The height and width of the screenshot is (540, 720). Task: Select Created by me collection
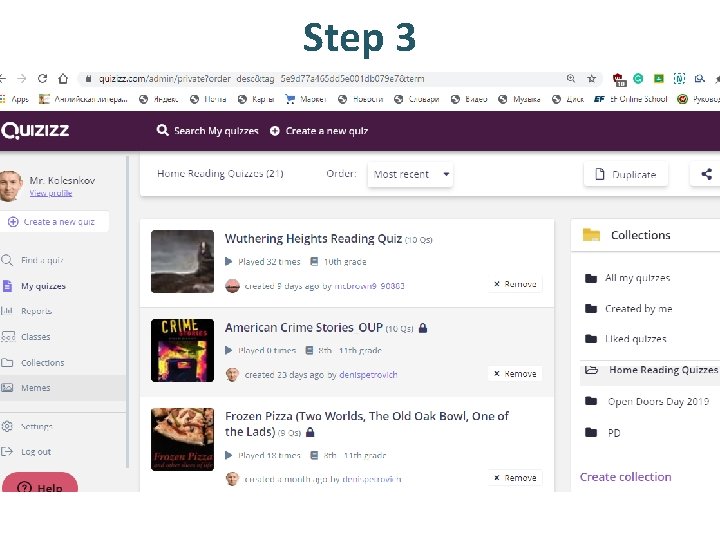click(629, 309)
